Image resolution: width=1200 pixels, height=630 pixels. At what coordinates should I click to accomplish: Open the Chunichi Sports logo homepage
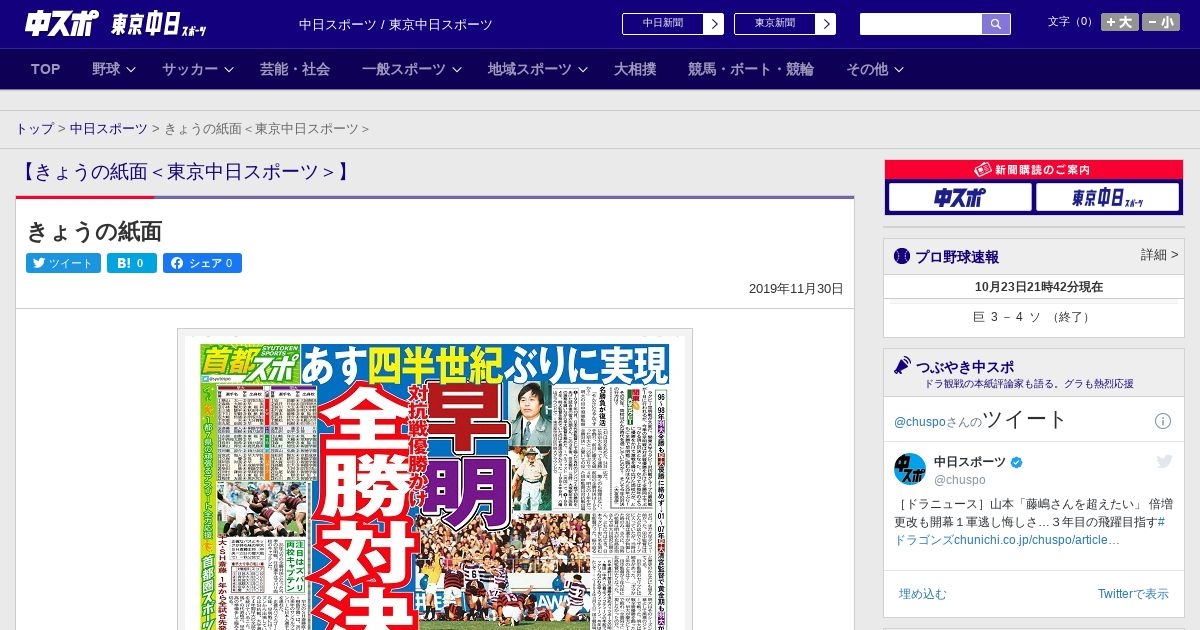click(62, 23)
